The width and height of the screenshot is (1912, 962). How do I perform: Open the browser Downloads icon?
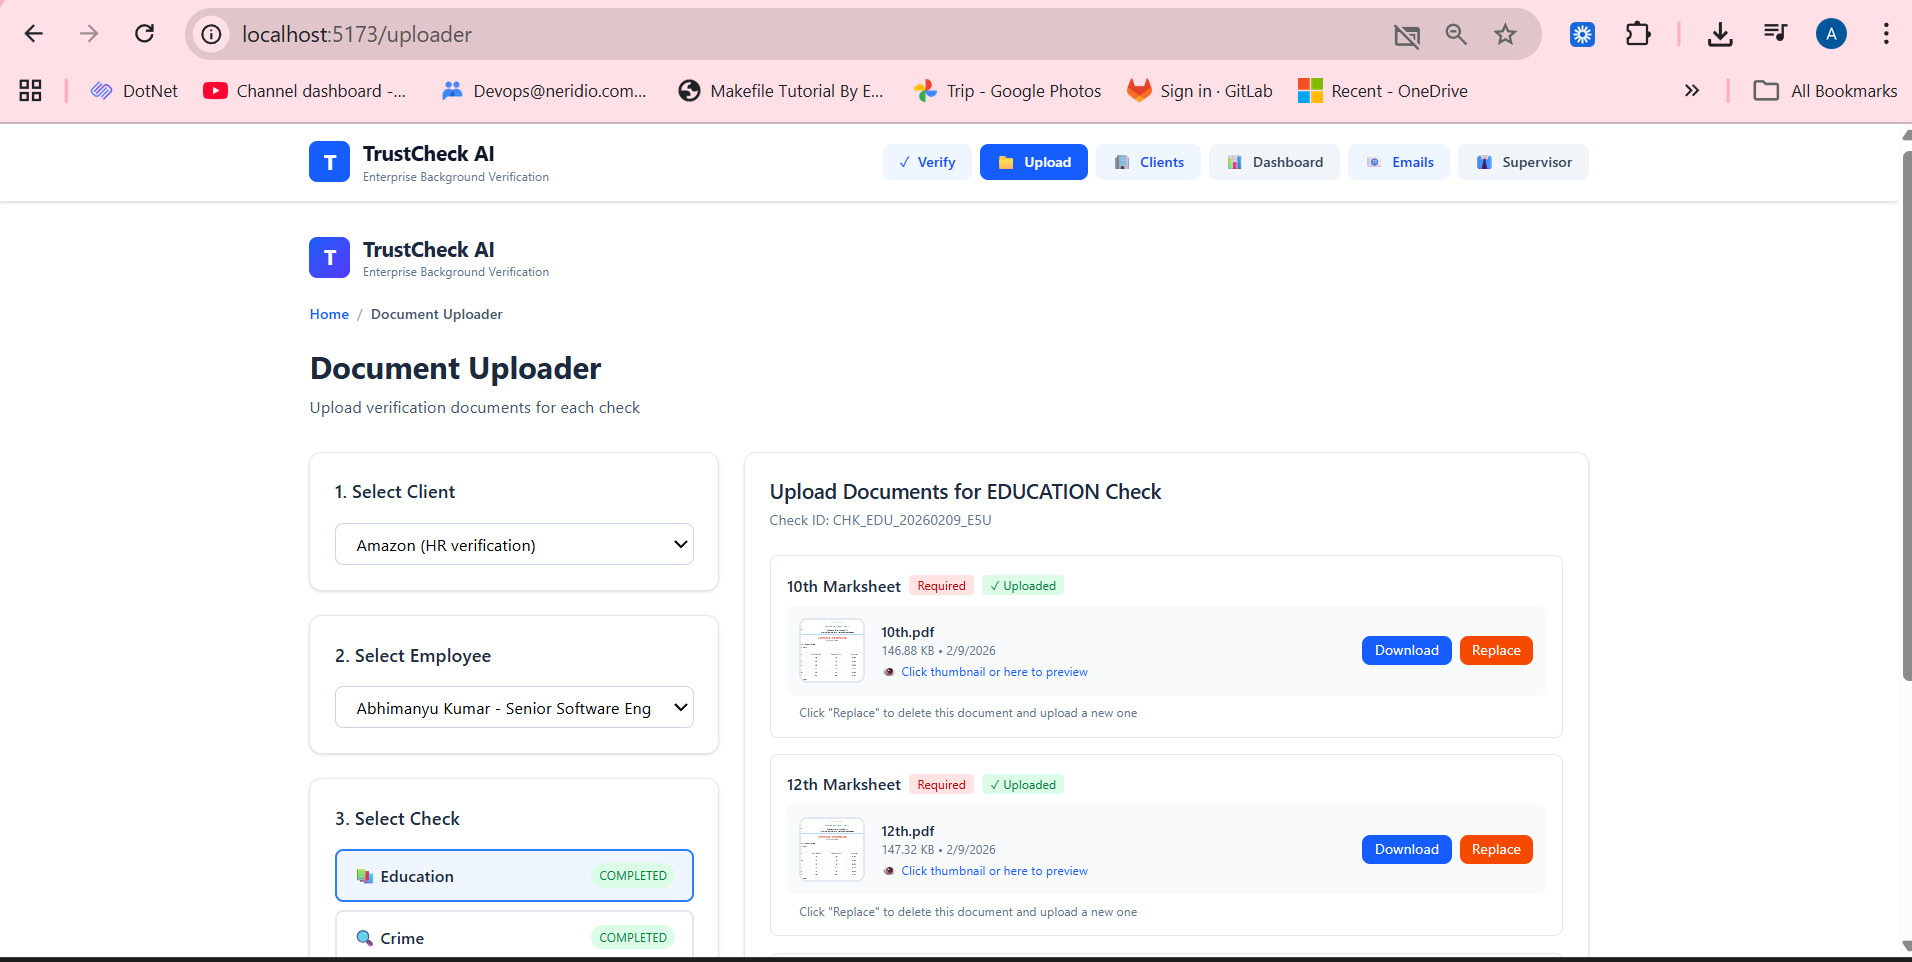[x=1720, y=34]
